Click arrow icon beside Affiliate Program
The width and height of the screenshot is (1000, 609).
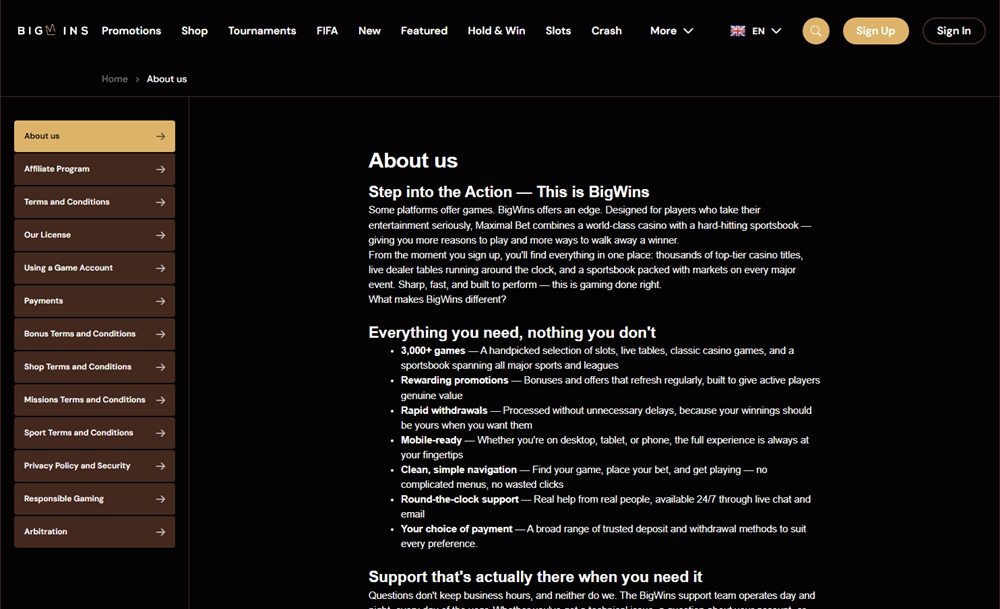160,169
